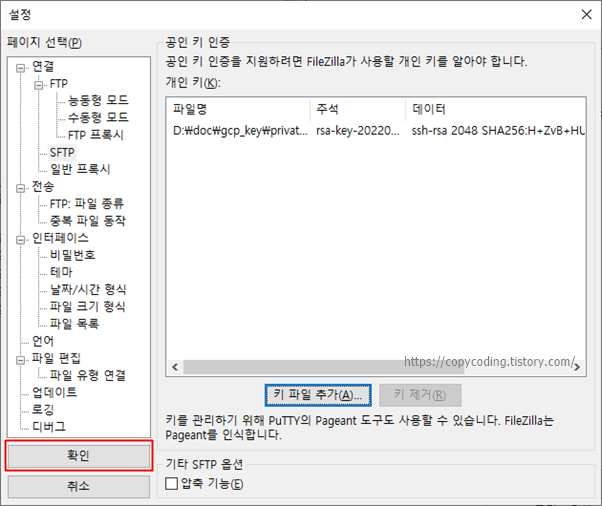Select the 전송 page

coord(43,187)
